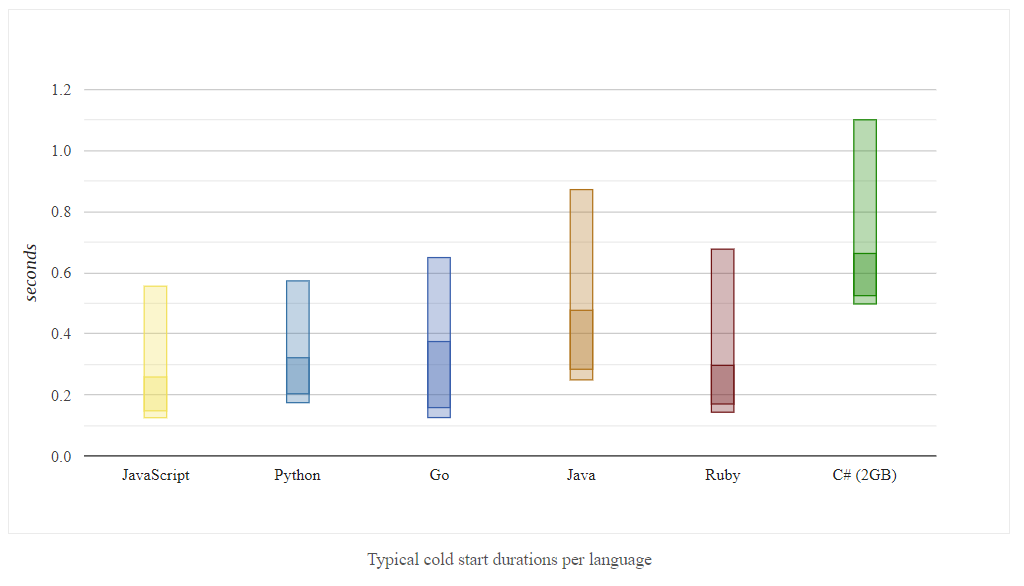Click the 0.0 y-axis tick label
1024x586 pixels.
pyautogui.click(x=61, y=457)
